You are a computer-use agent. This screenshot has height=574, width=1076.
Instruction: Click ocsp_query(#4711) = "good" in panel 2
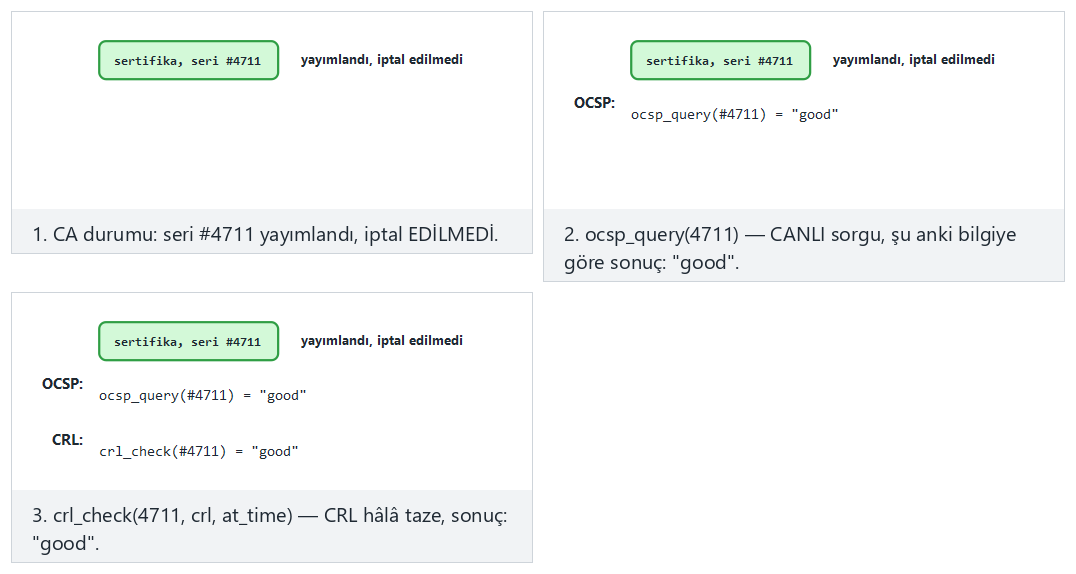[734, 115]
